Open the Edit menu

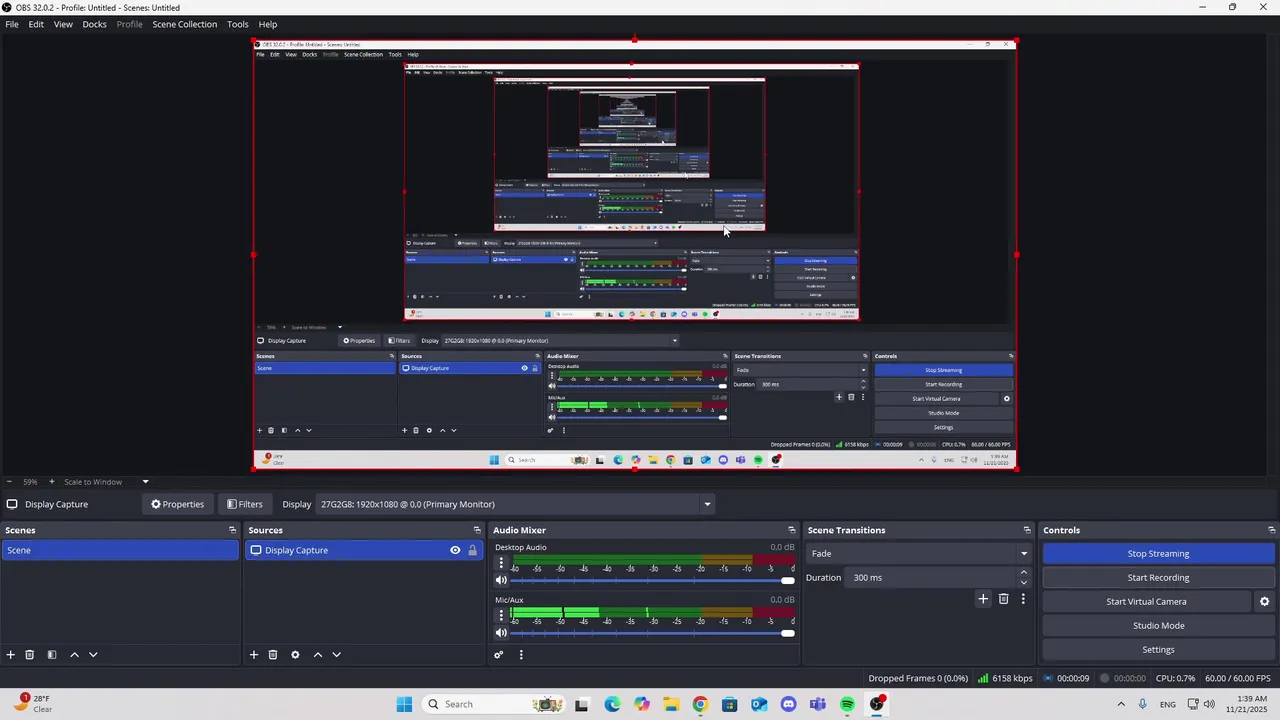(36, 24)
